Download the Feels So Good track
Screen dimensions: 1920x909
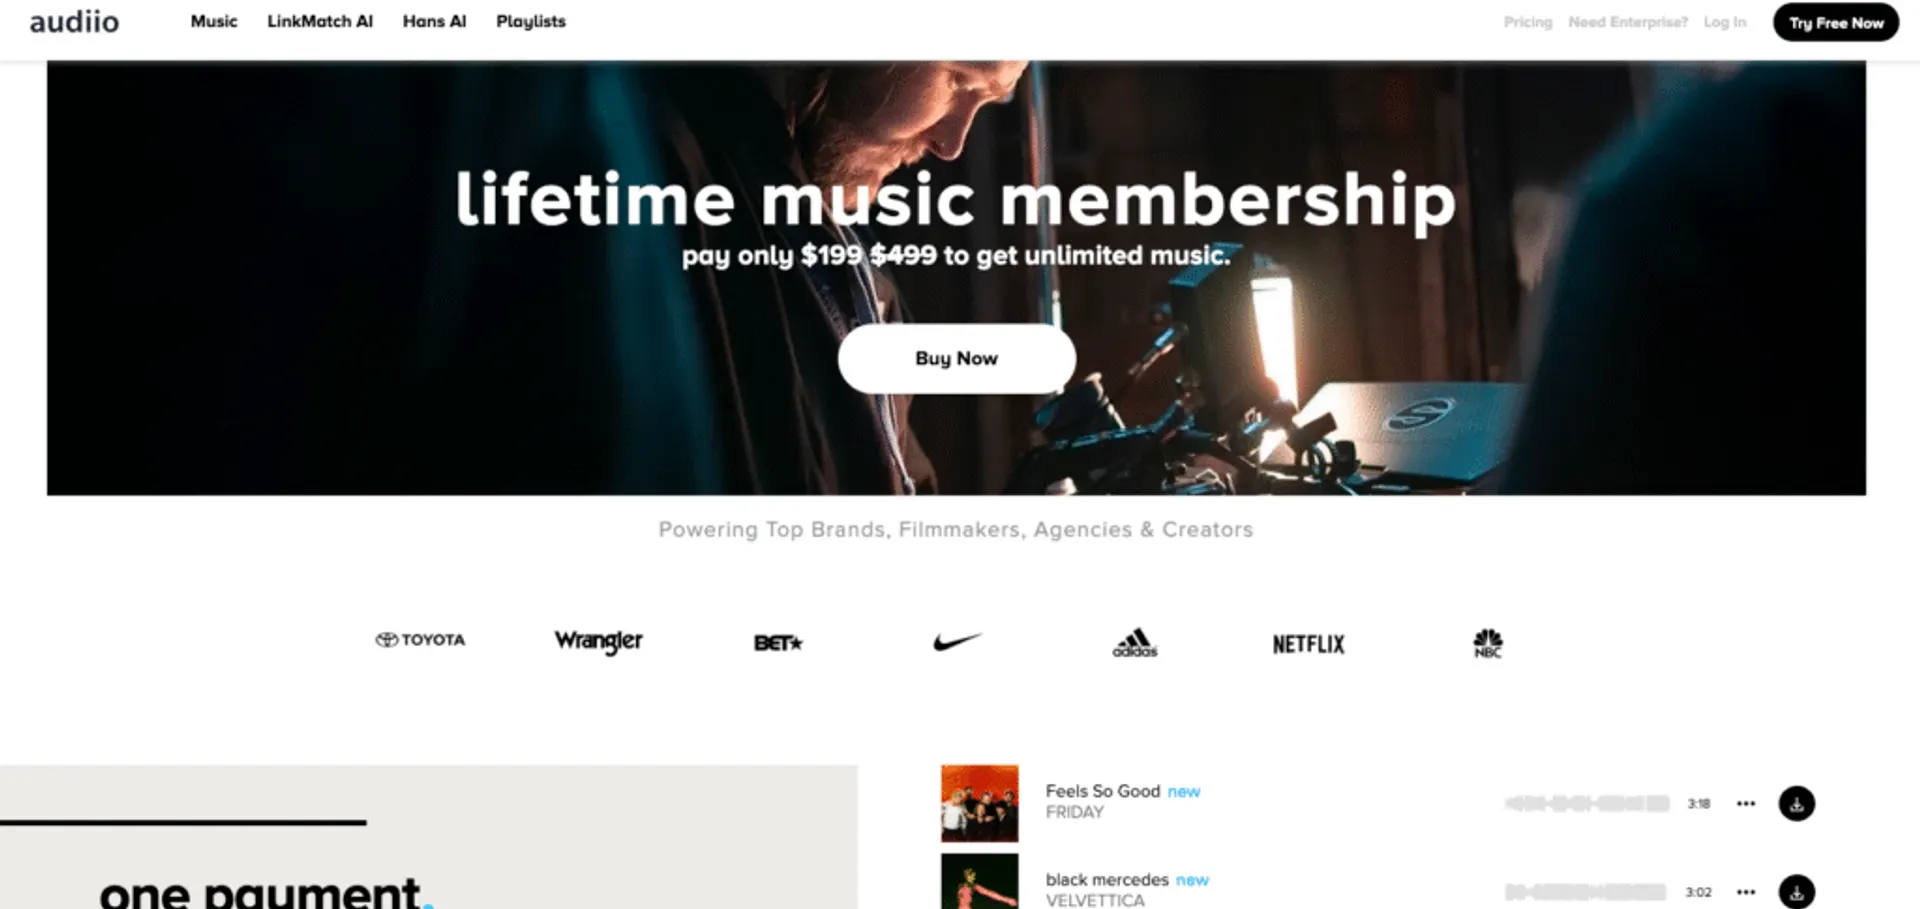click(1796, 803)
